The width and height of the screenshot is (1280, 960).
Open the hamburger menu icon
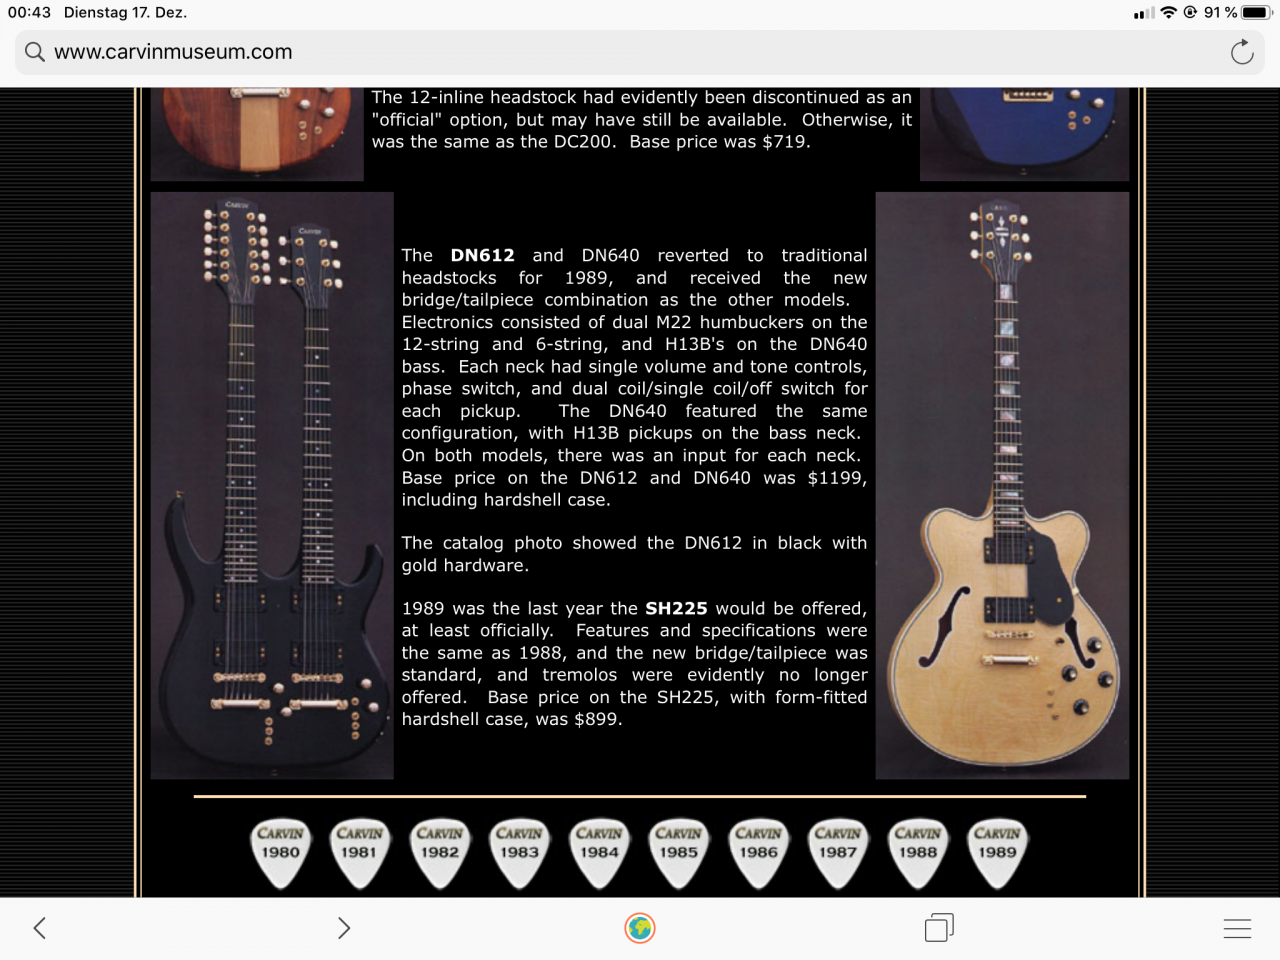(x=1237, y=928)
